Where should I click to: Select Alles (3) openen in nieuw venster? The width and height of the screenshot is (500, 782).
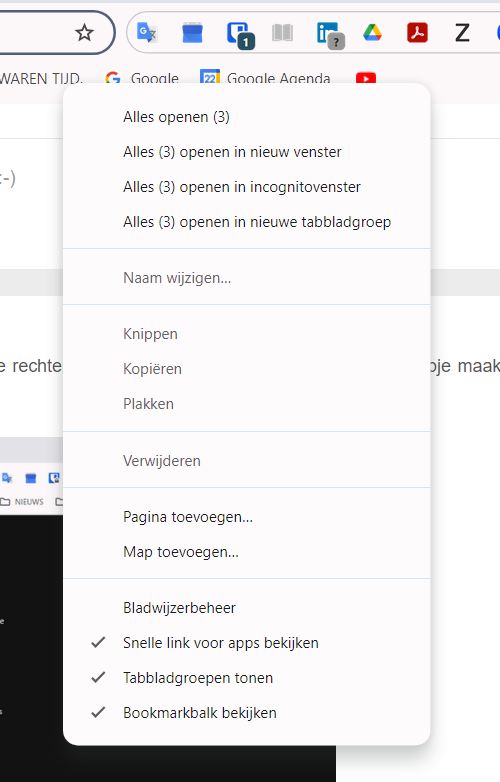246,152
